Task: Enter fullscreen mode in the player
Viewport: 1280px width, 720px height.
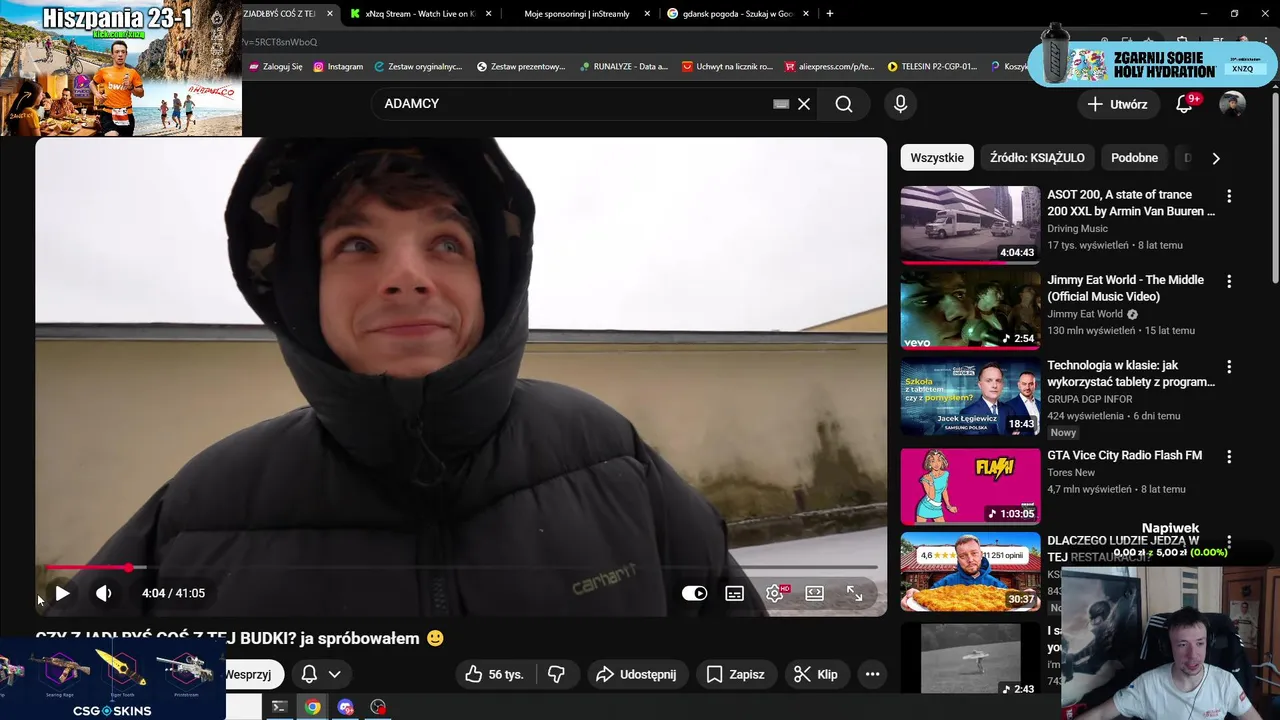Action: point(854,593)
